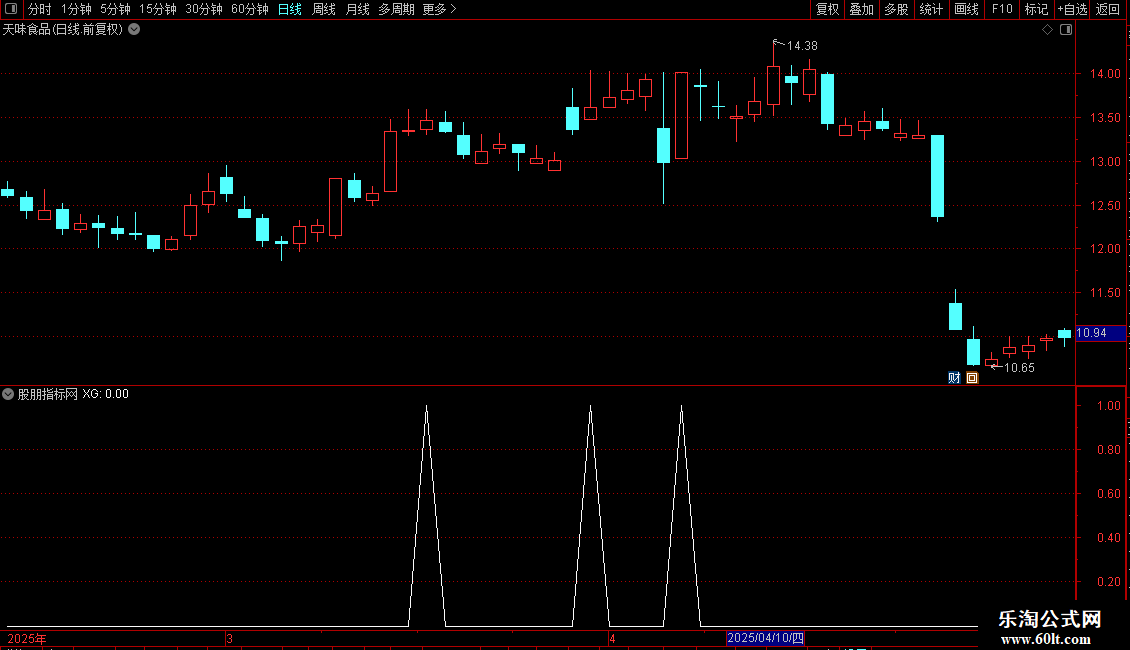Click the 11.50 price axis label
Screen dimensions: 1130x650
click(x=1105, y=293)
